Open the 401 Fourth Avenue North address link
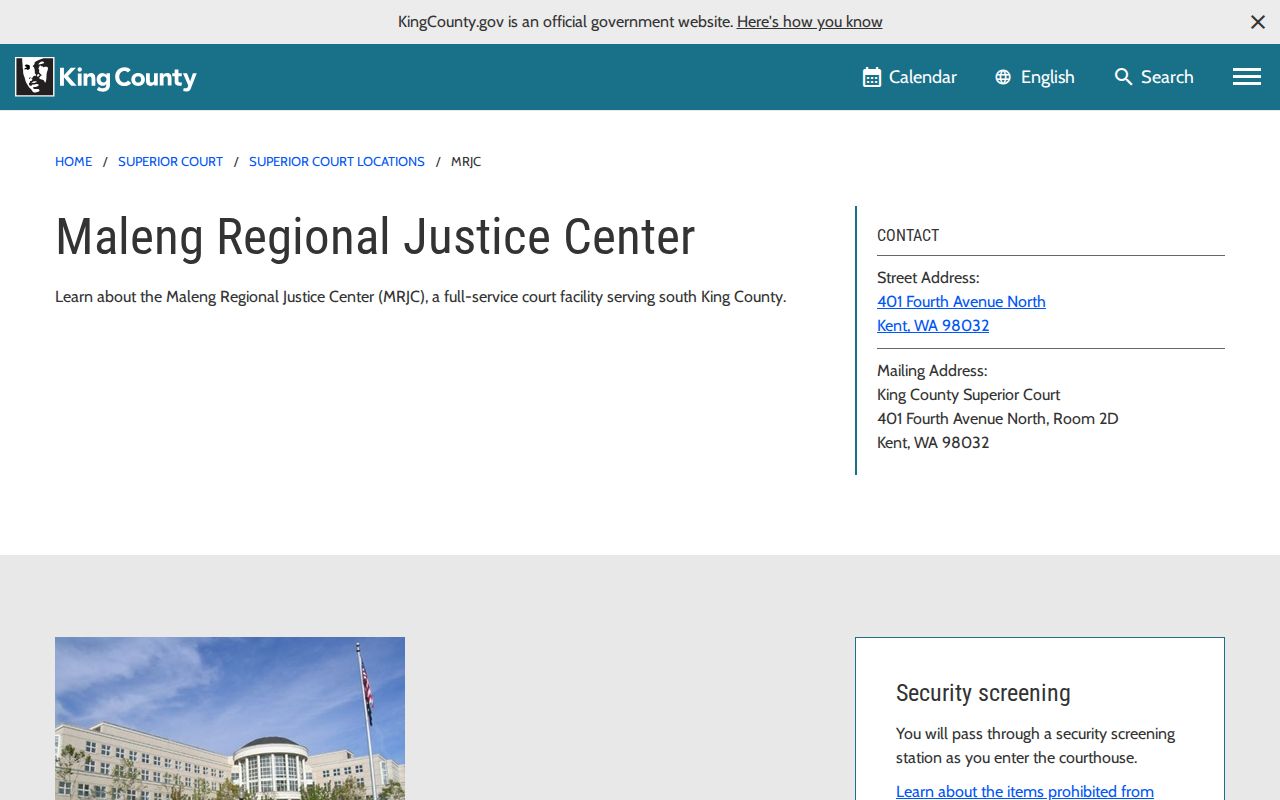 [x=961, y=301]
